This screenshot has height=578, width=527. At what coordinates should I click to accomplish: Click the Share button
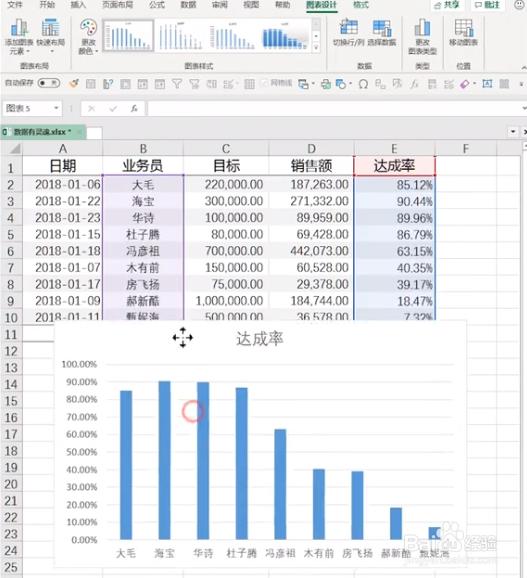447,5
